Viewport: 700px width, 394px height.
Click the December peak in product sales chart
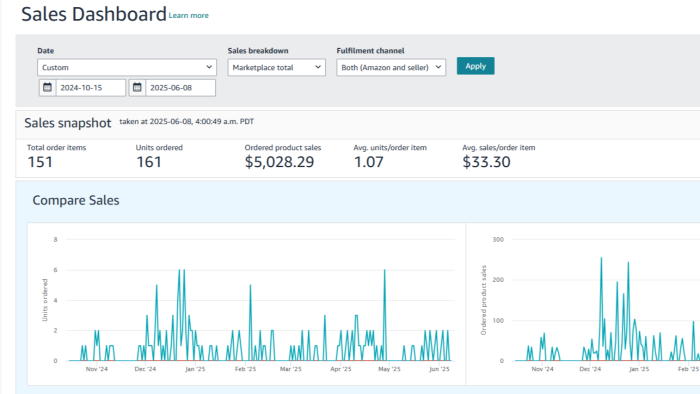click(601, 258)
